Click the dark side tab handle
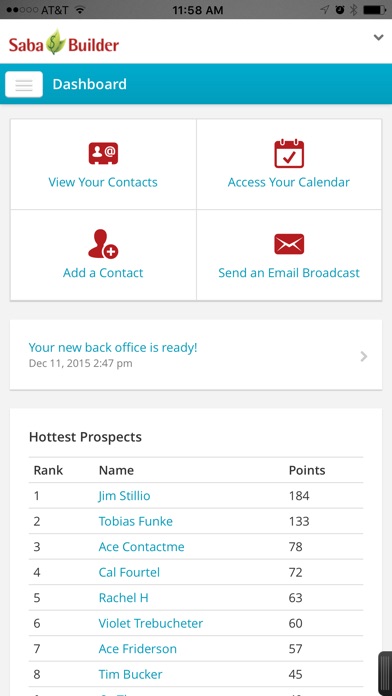Screen dimensions: 392x696 (x=385, y=674)
